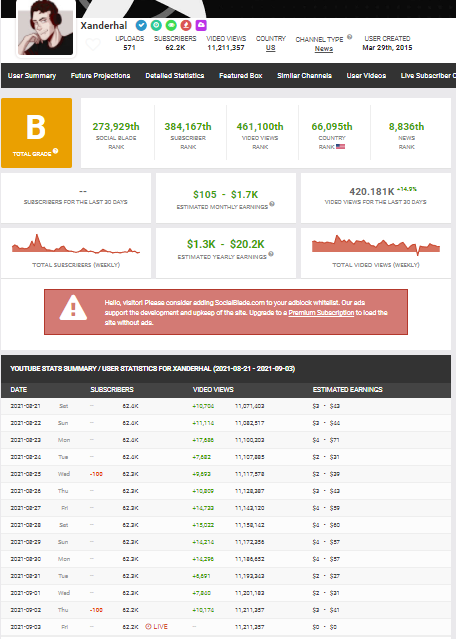Click the SUBSCRIBERS column header
Viewport: 456px width, 639px height.
(x=112, y=390)
